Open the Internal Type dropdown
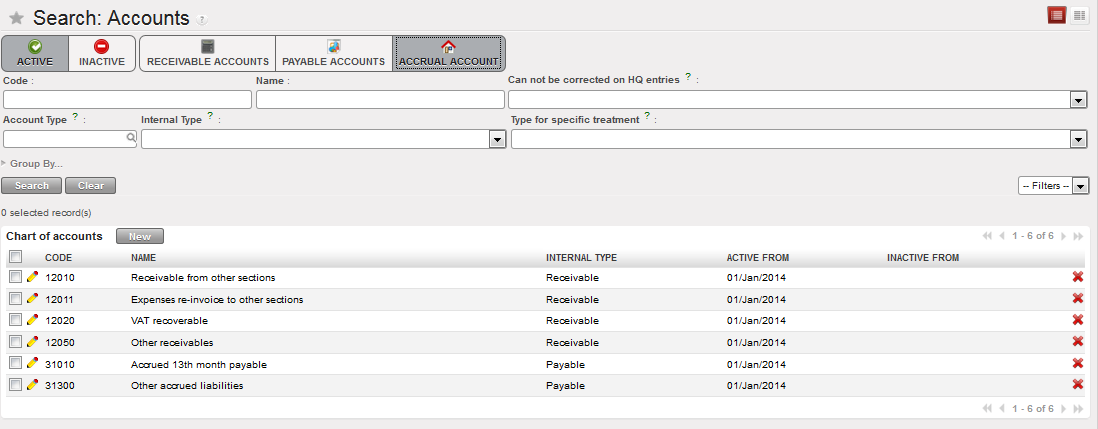 pyautogui.click(x=497, y=140)
